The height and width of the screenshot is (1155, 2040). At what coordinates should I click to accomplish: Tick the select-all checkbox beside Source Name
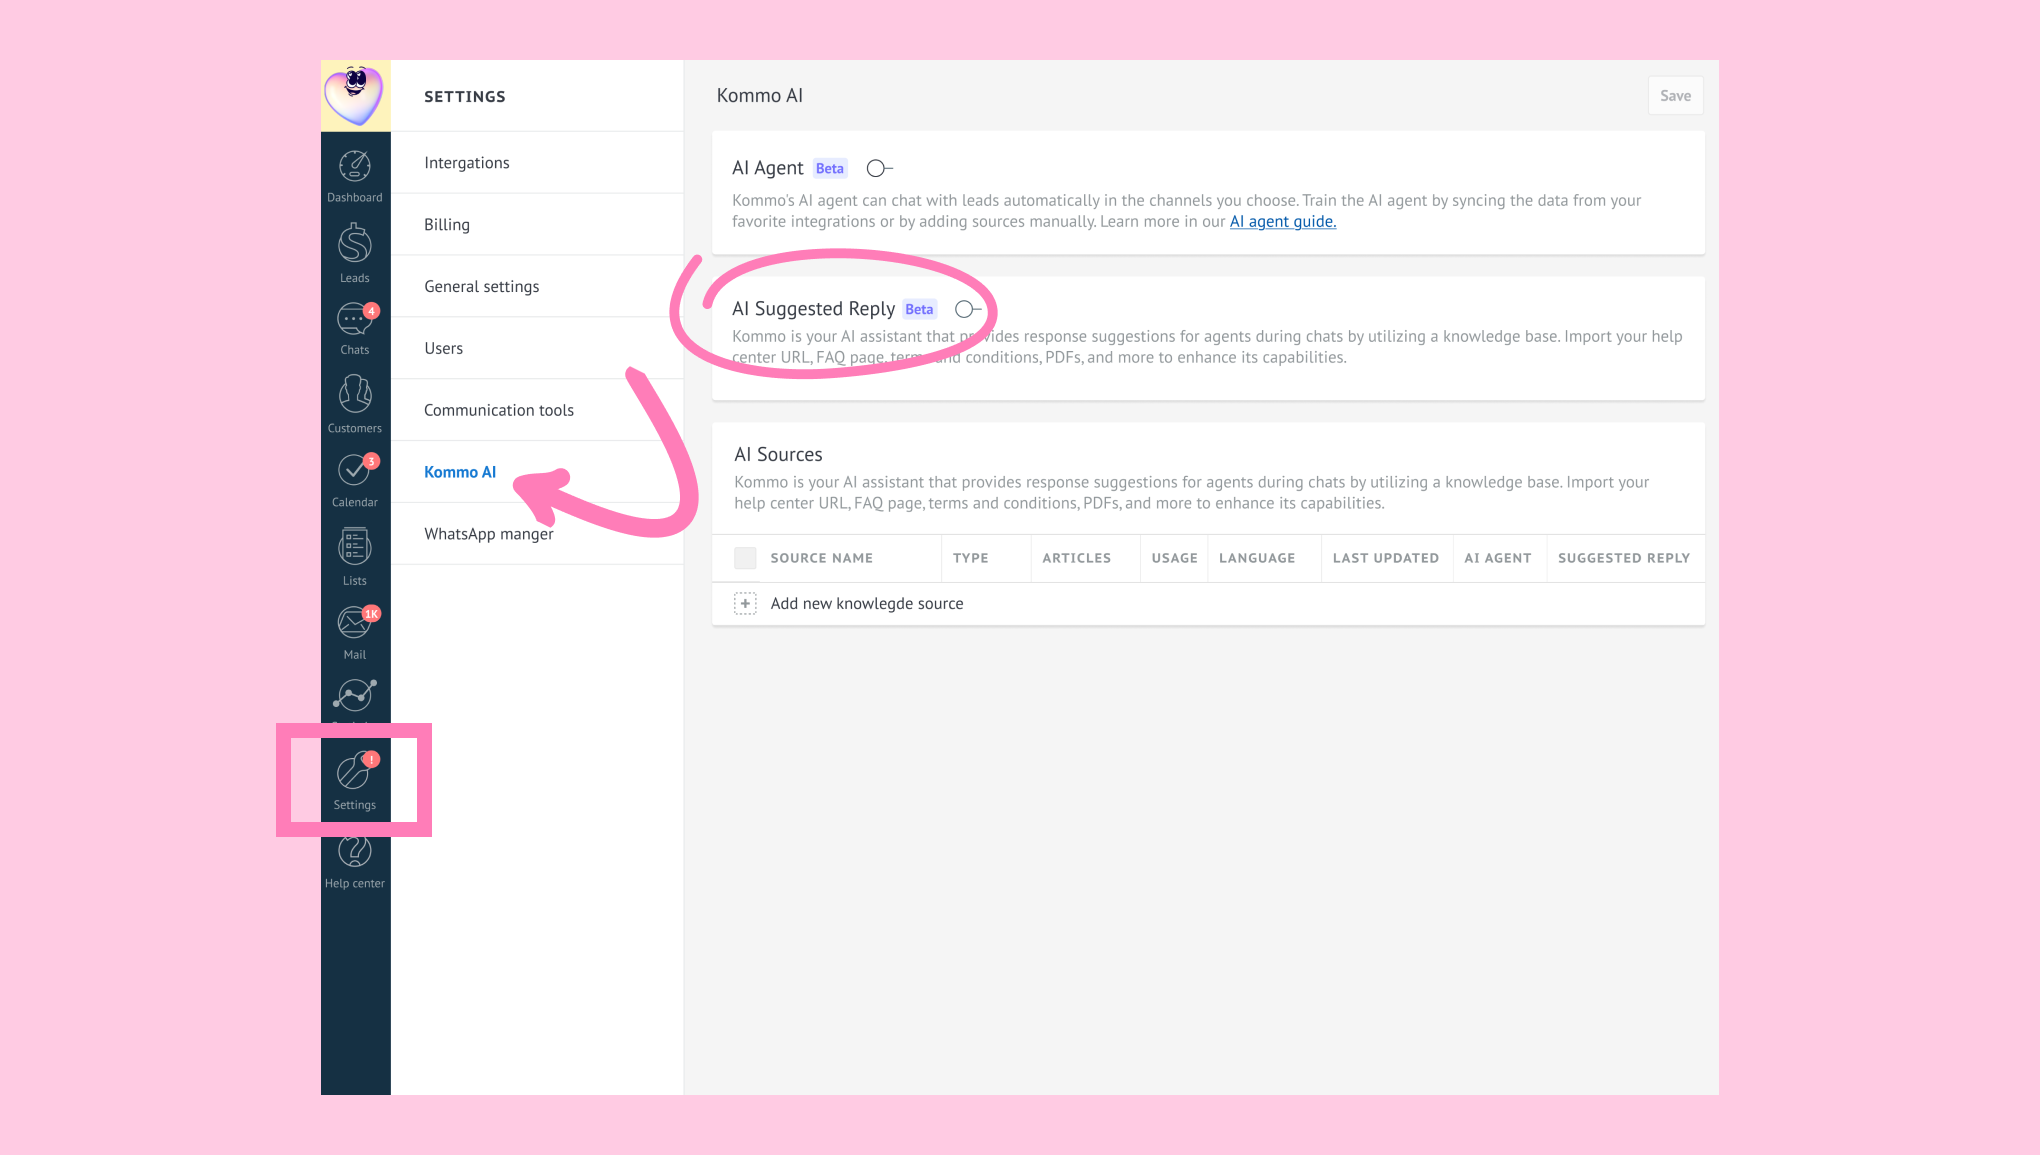[x=745, y=558]
